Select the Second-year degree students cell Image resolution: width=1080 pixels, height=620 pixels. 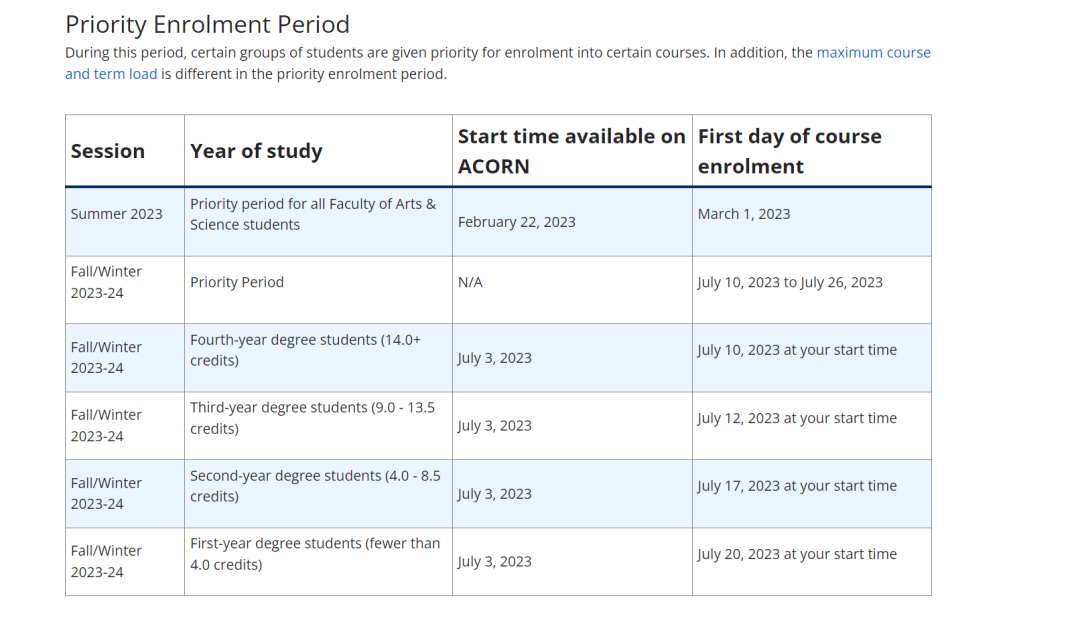(x=315, y=486)
